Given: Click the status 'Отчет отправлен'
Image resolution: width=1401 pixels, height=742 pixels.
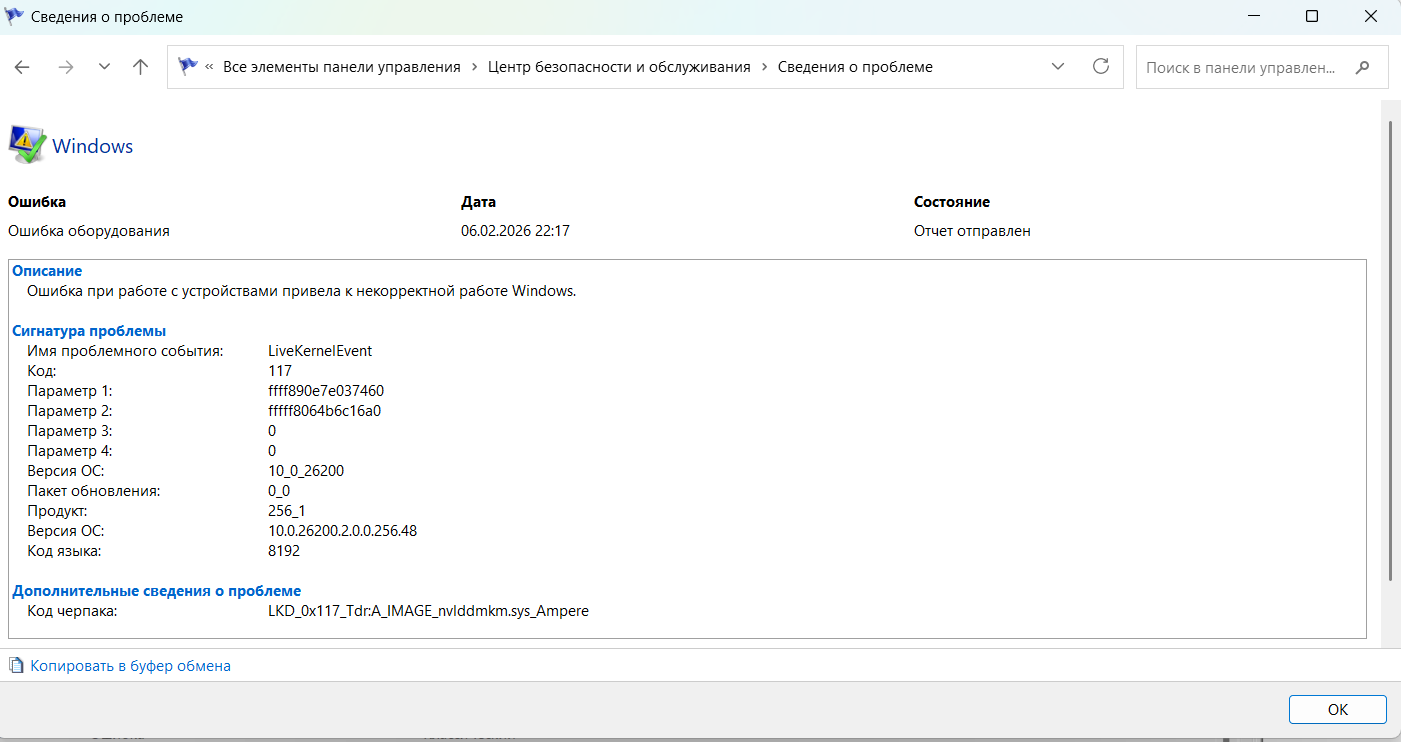Looking at the screenshot, I should [x=972, y=231].
